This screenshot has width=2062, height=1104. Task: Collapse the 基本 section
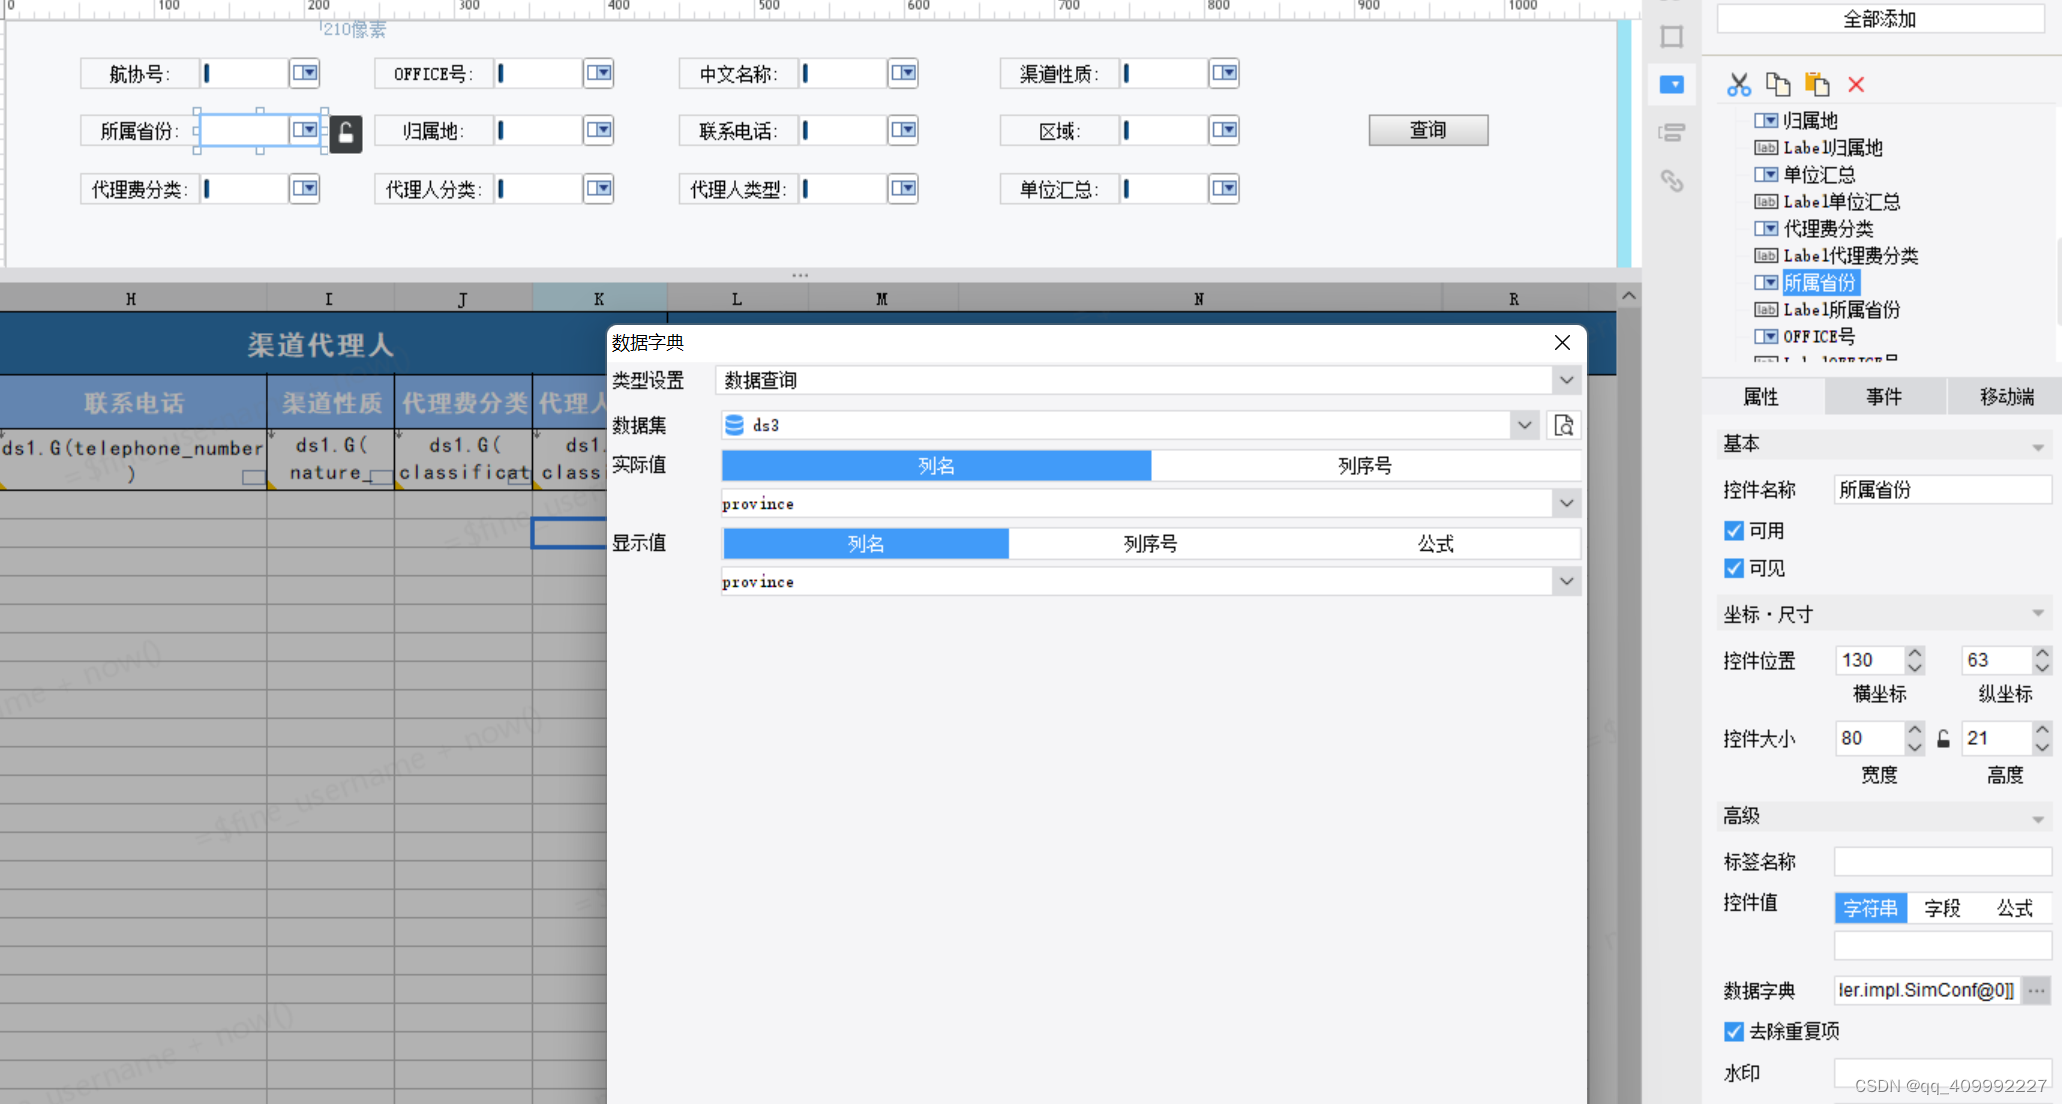pyautogui.click(x=2037, y=447)
